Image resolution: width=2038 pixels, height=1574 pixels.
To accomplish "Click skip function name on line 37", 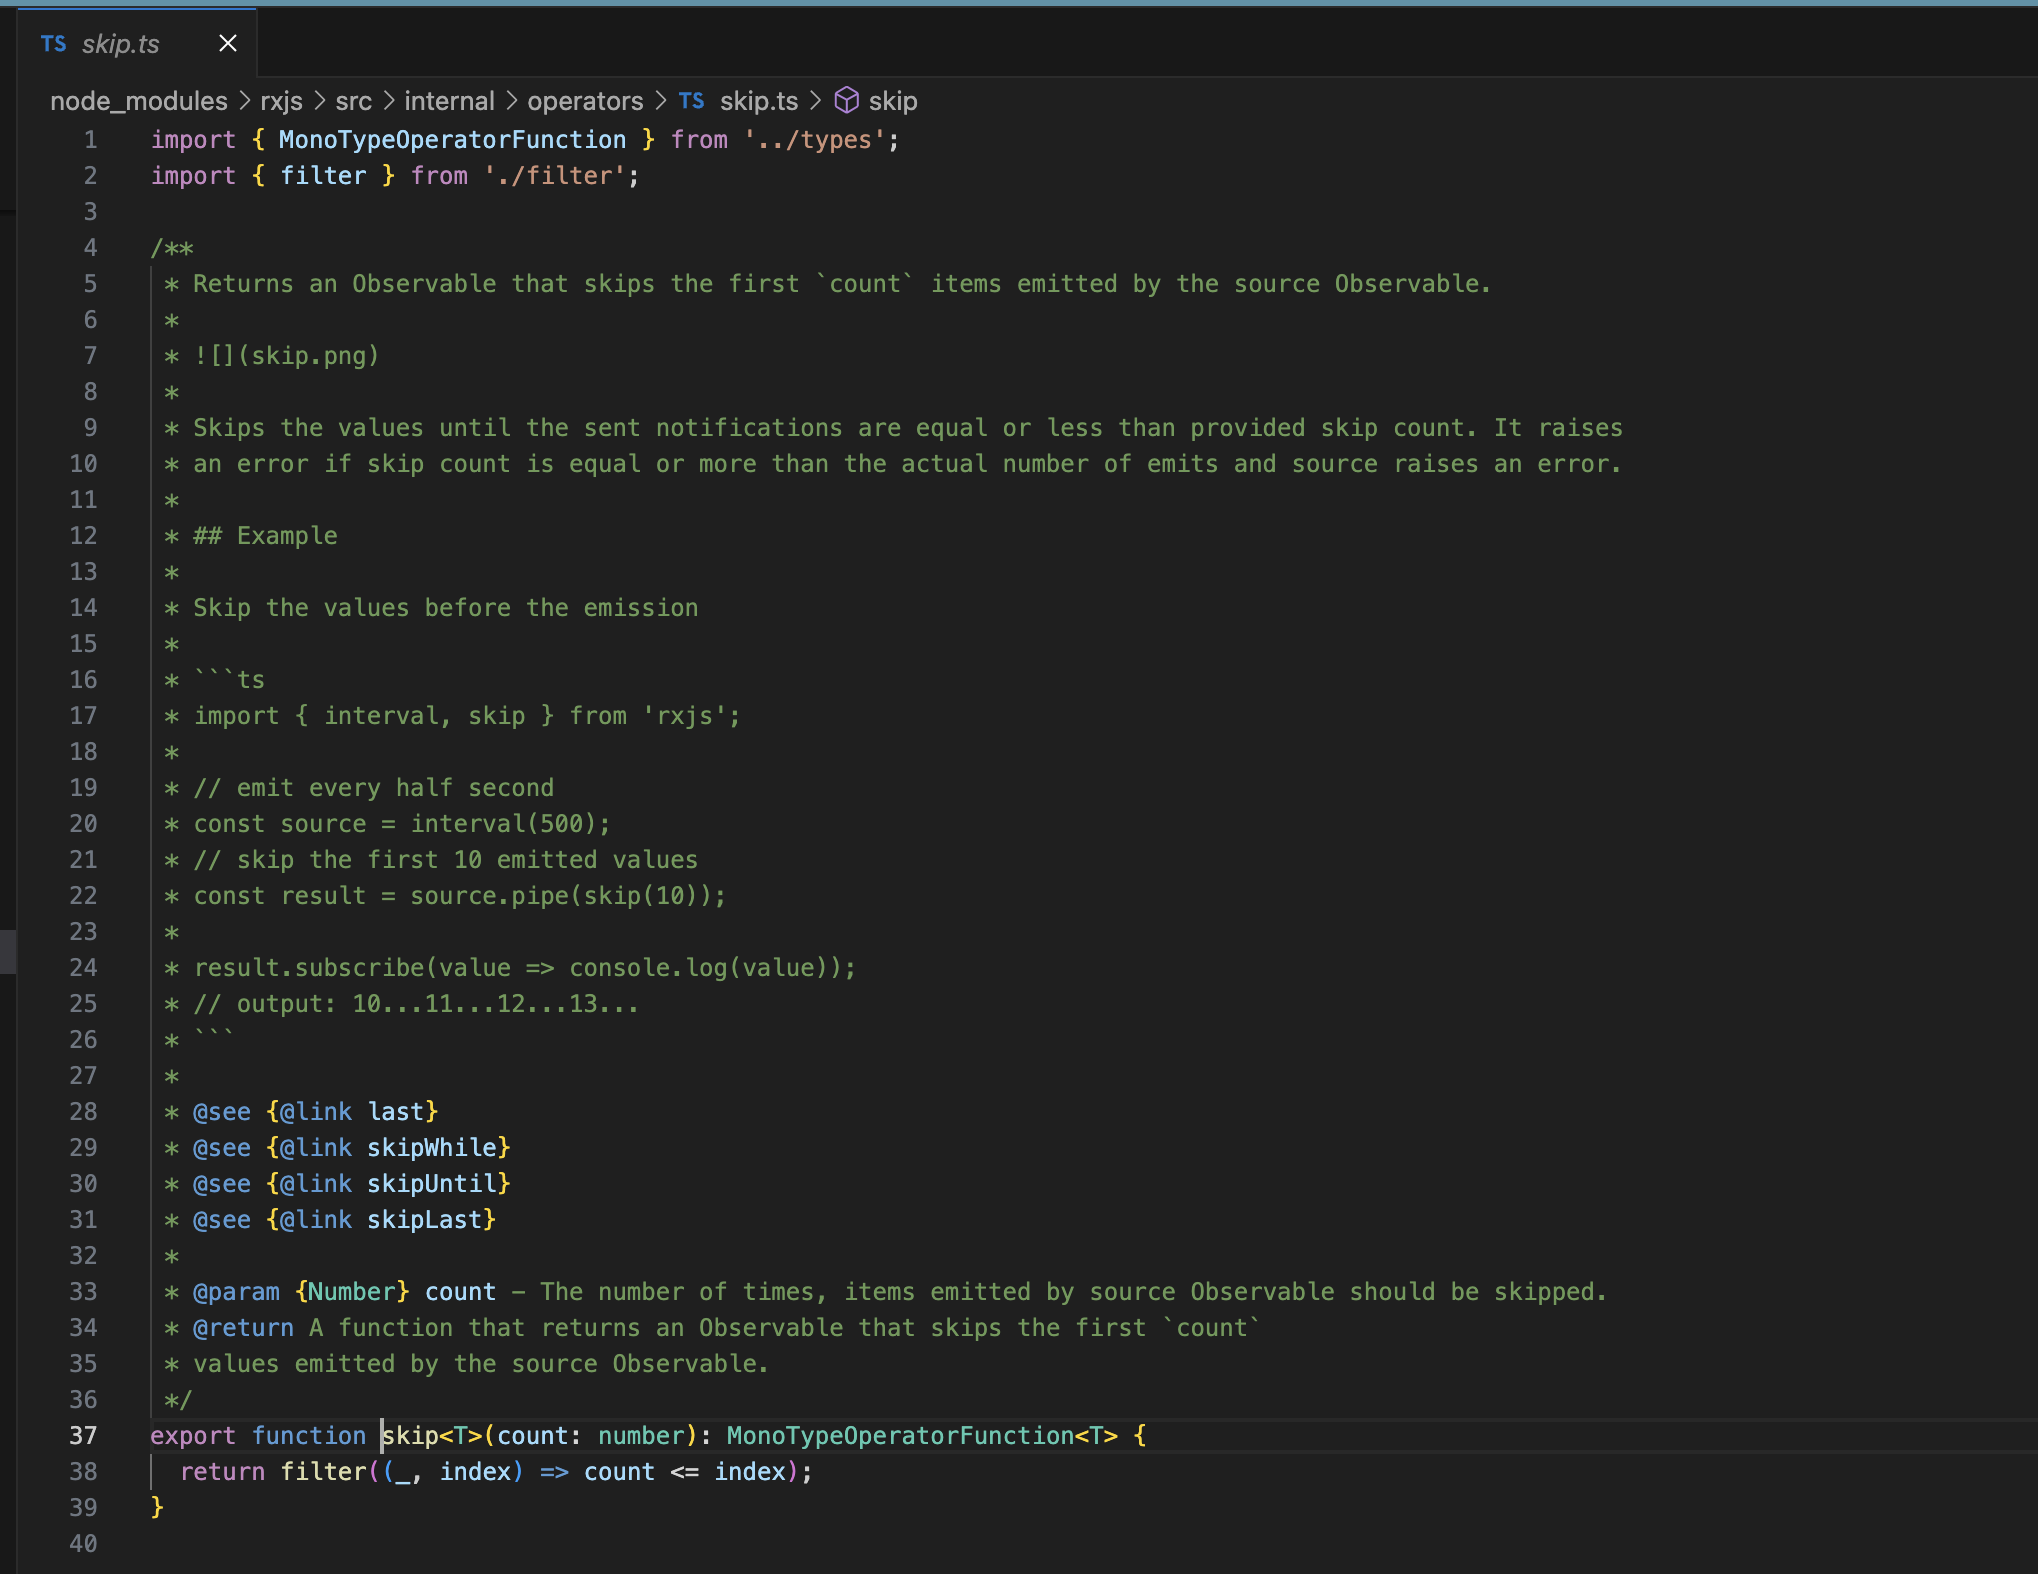I will (x=410, y=1435).
